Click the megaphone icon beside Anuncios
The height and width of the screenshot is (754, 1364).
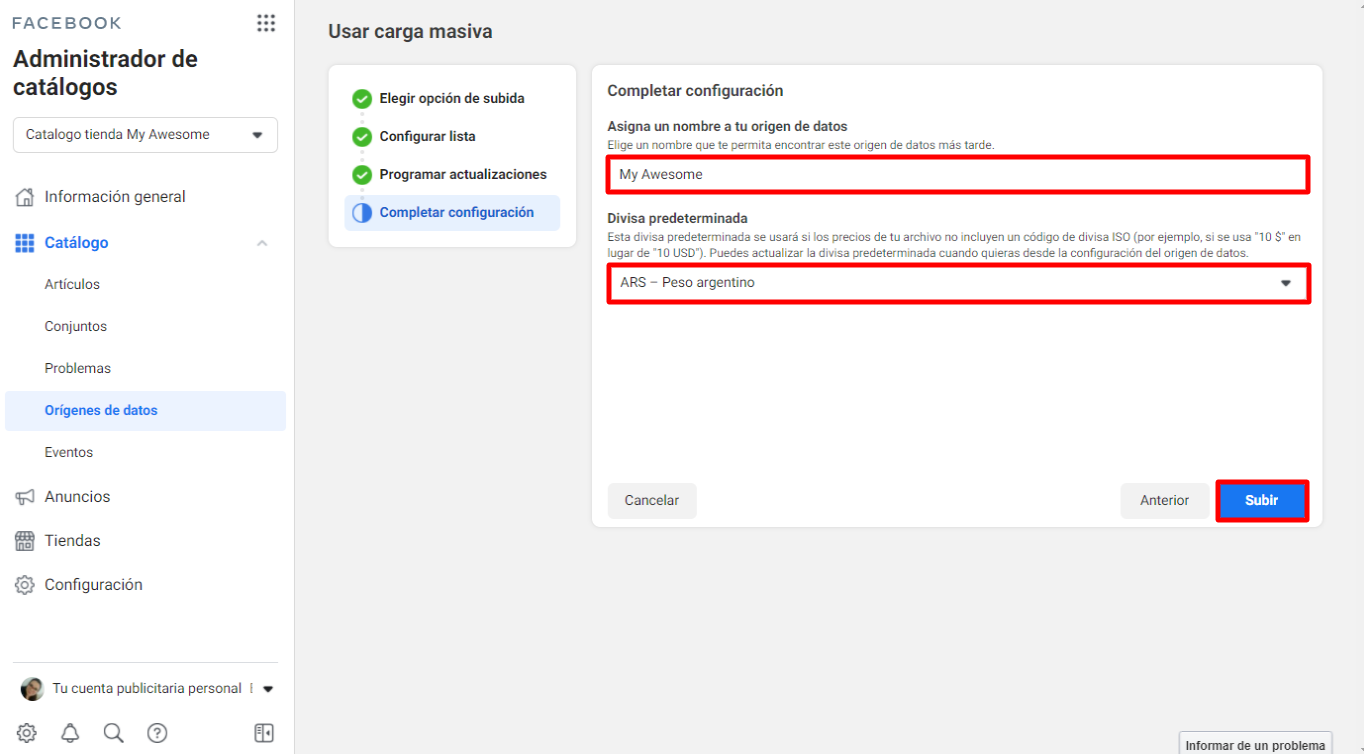(25, 497)
